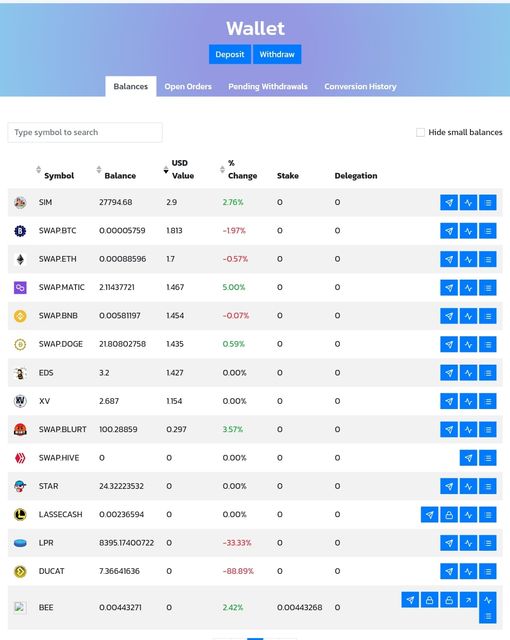Send SIM tokens using paper plane icon
This screenshot has height=640, width=510.
[x=449, y=202]
